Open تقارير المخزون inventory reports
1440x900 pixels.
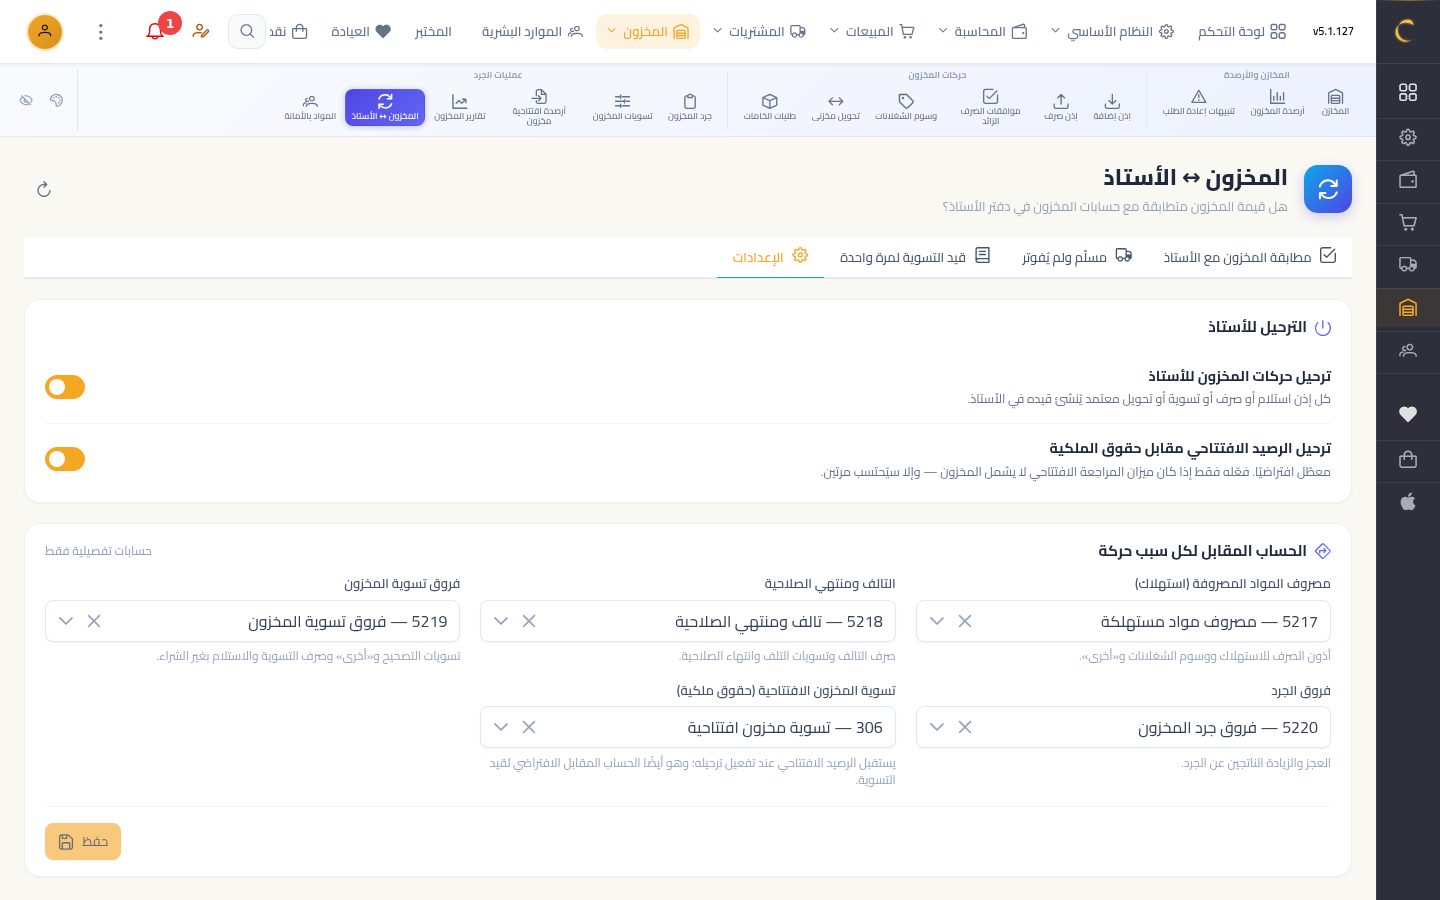point(460,106)
